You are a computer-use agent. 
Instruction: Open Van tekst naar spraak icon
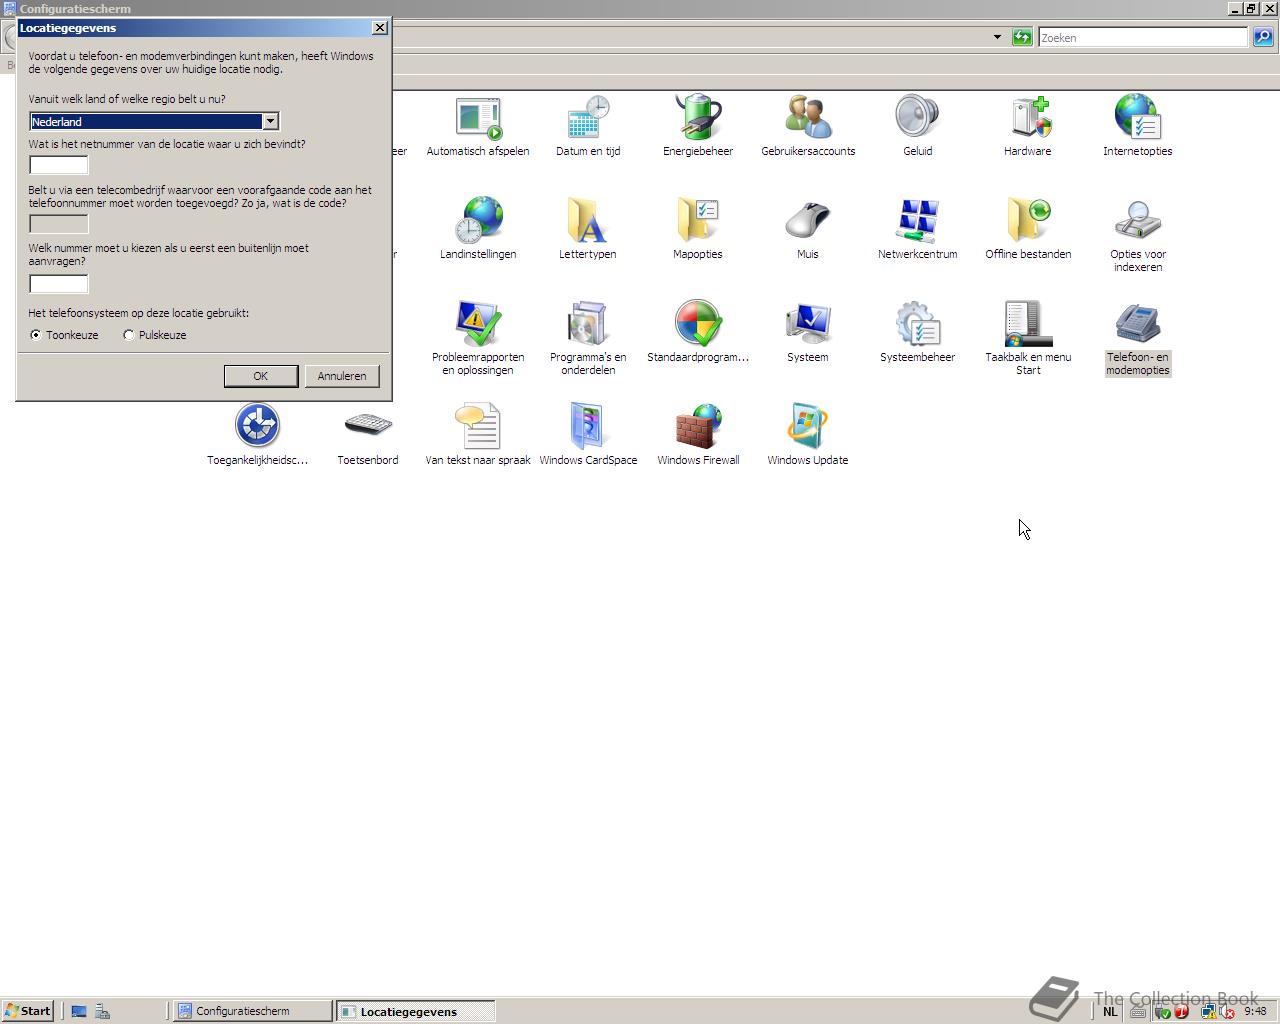(x=478, y=426)
